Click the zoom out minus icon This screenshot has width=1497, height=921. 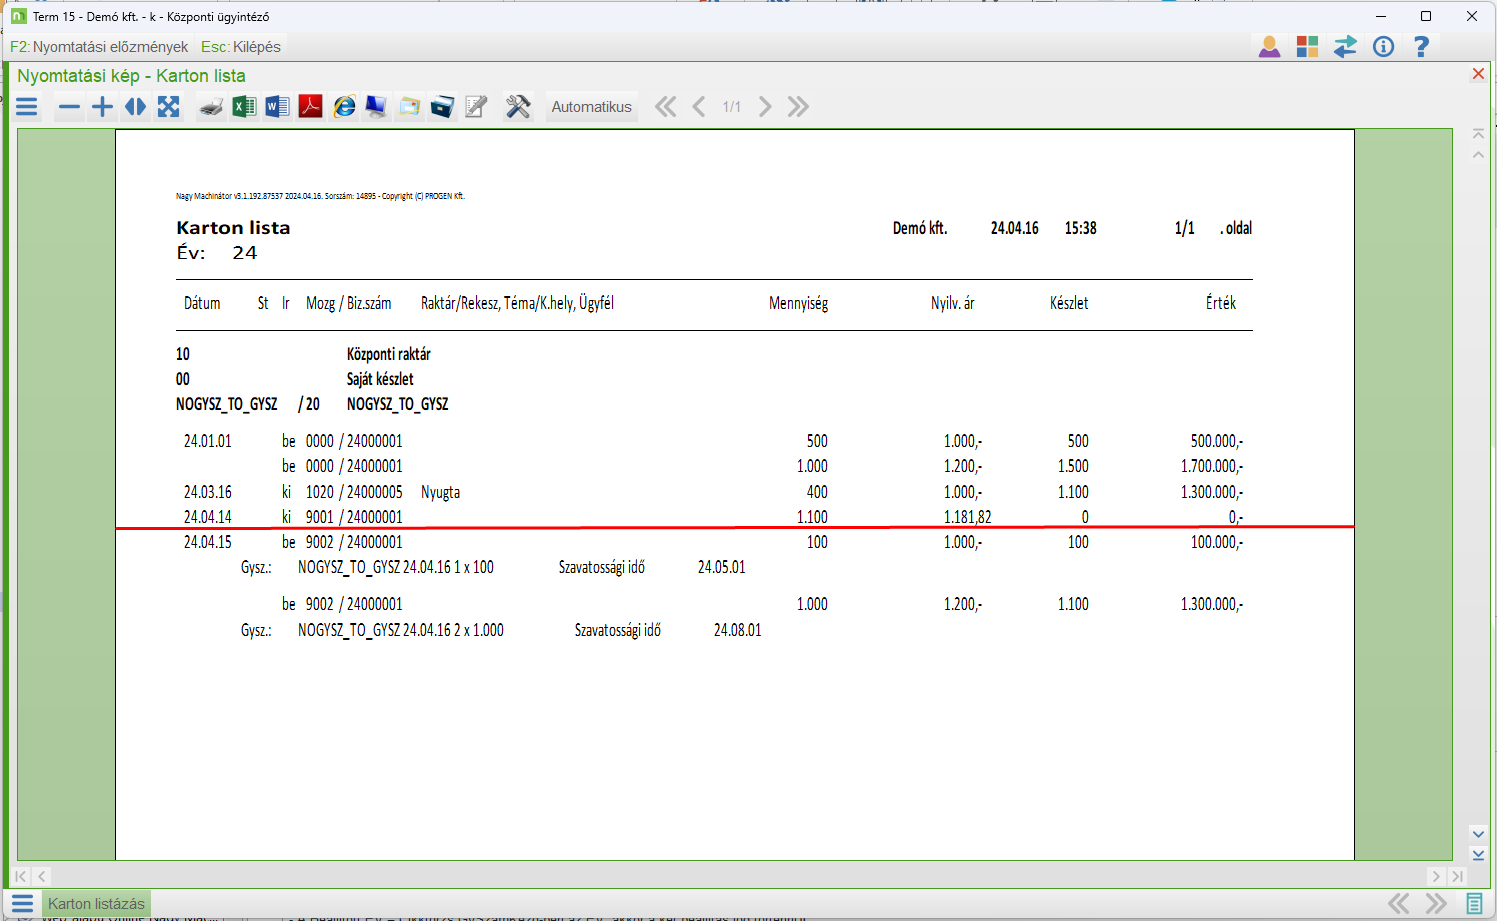point(69,107)
